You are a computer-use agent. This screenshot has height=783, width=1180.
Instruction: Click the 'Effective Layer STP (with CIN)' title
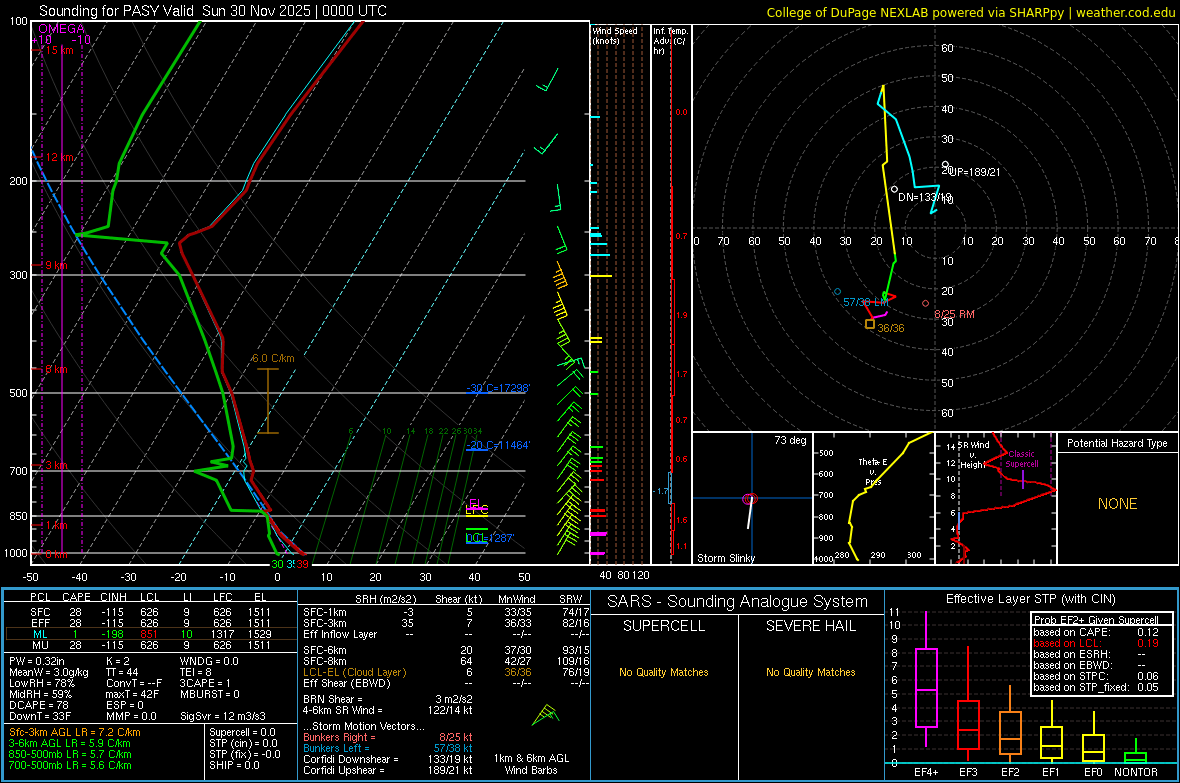click(x=1030, y=599)
